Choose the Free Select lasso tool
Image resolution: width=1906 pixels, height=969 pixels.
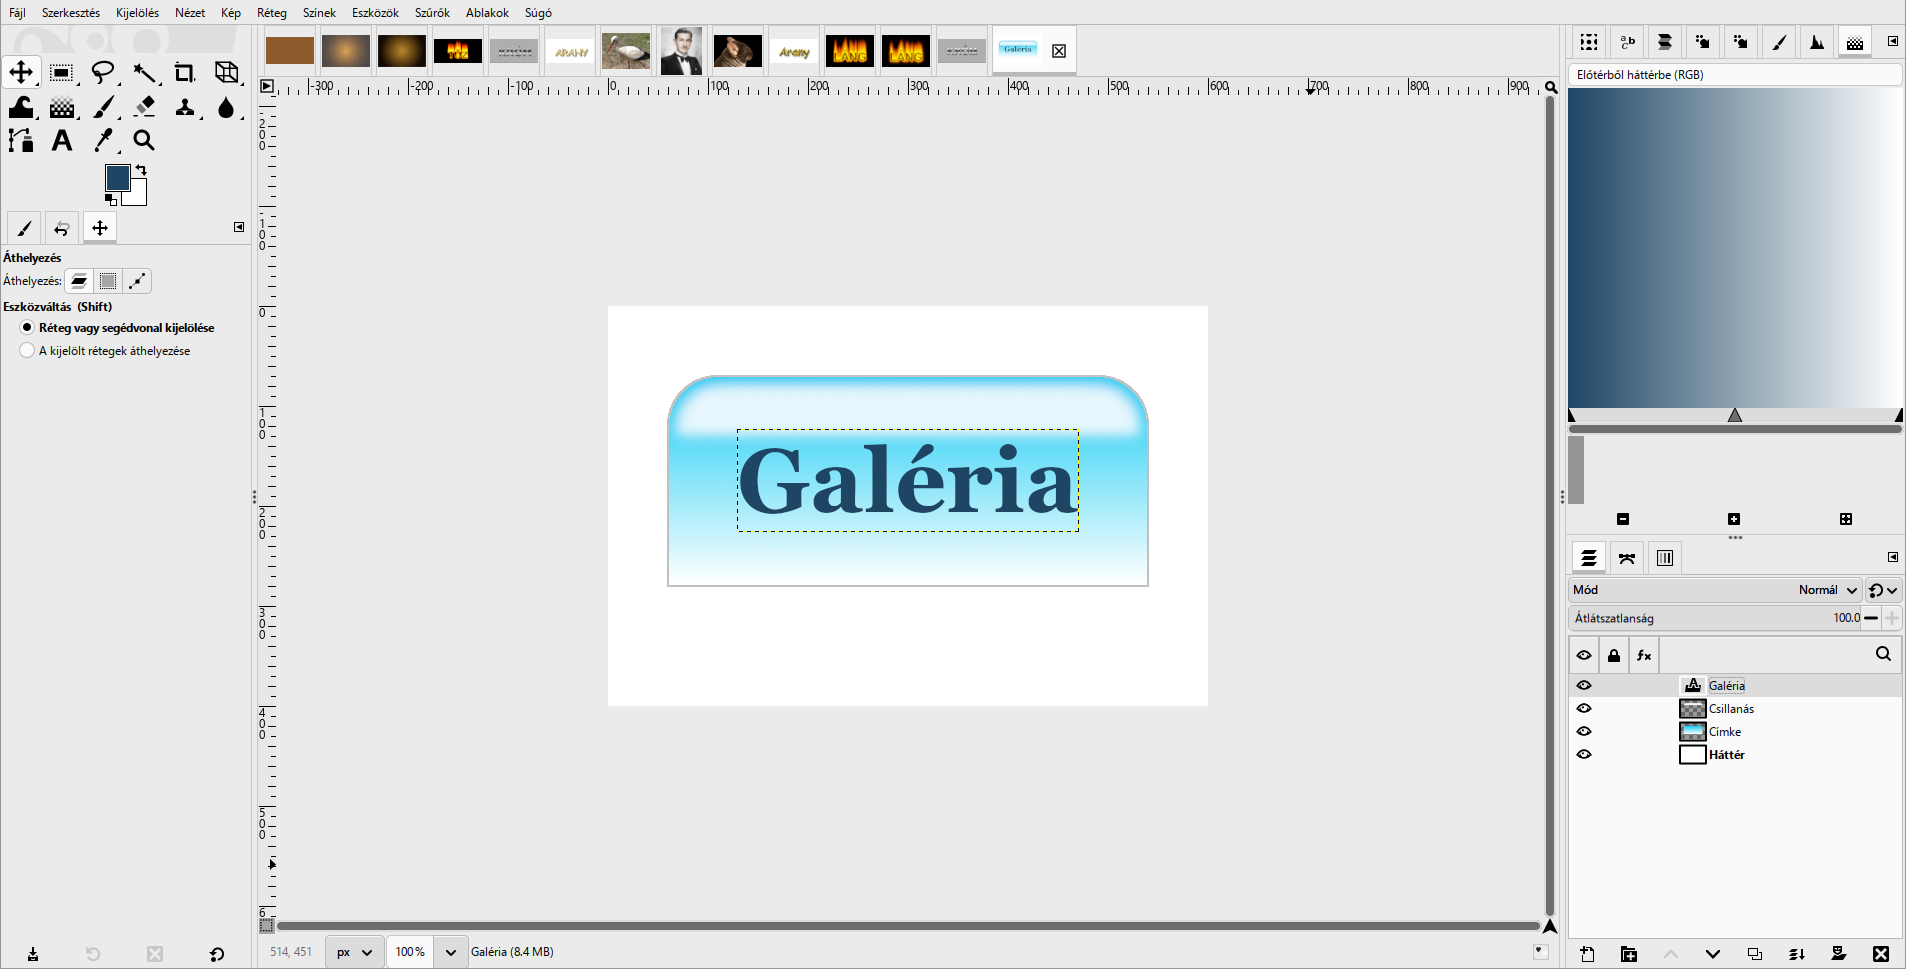(x=103, y=72)
